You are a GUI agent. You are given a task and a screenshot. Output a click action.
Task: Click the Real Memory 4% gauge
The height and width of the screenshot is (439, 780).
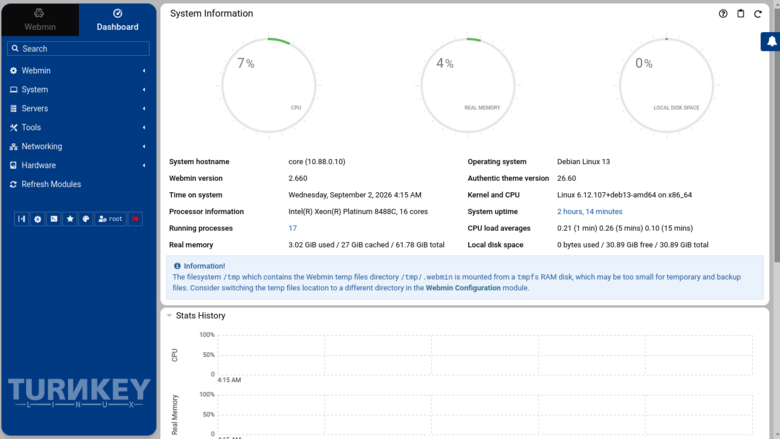(468, 86)
